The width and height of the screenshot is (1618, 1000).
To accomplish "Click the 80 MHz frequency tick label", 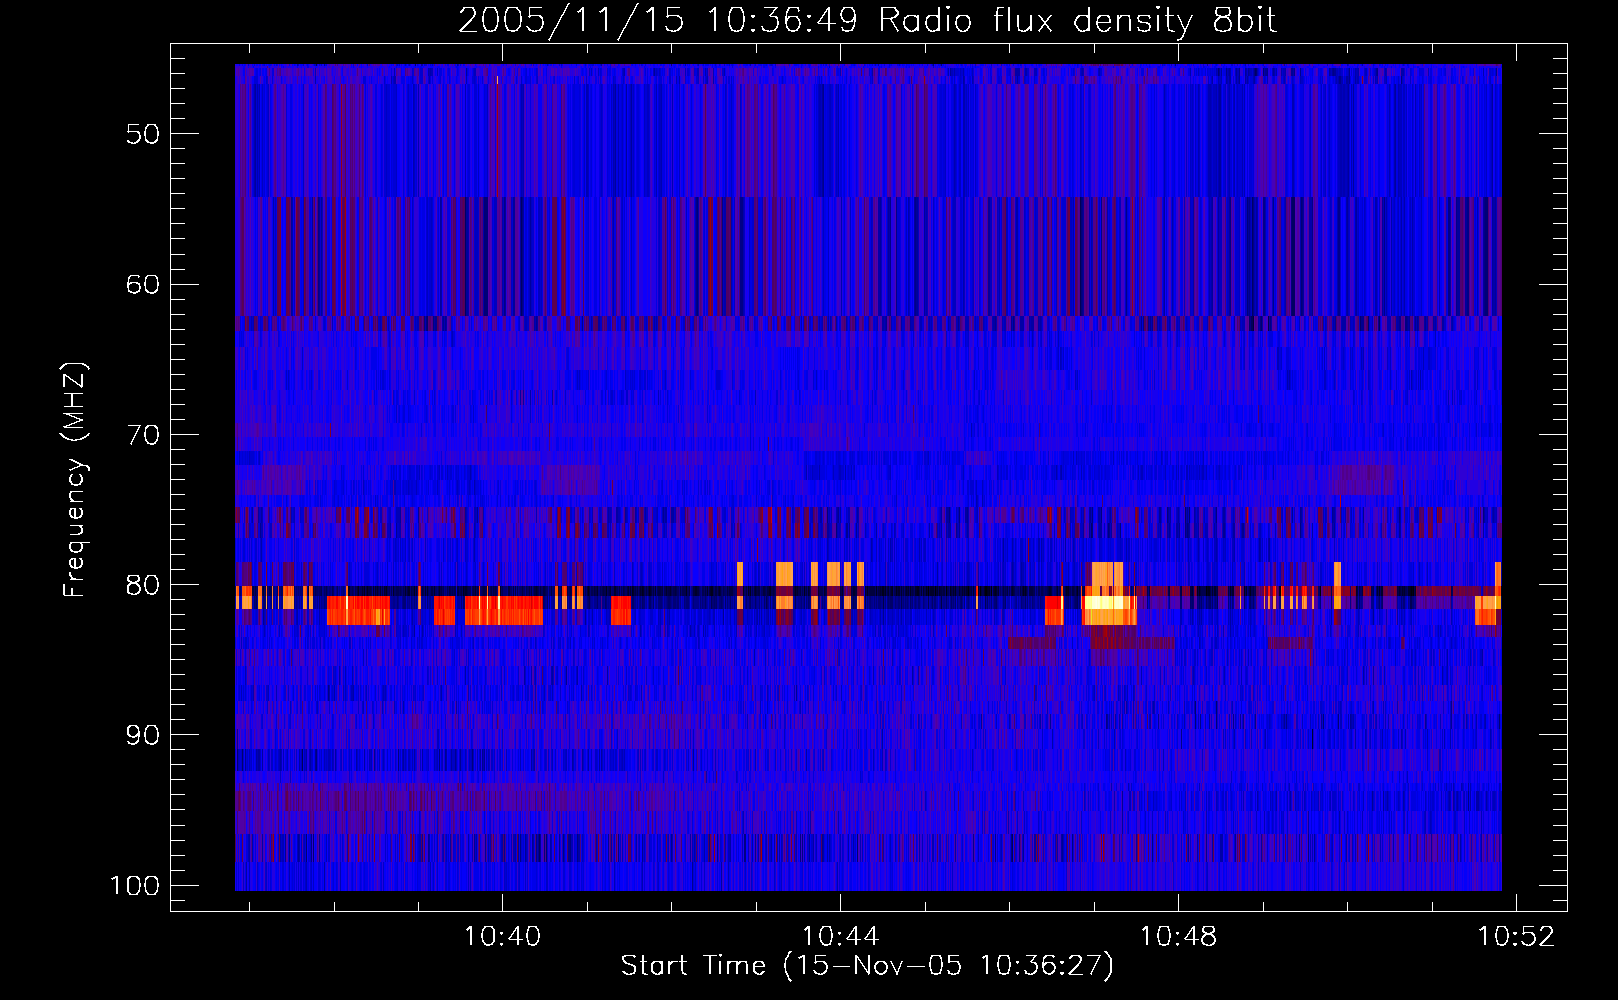I will pyautogui.click(x=143, y=585).
